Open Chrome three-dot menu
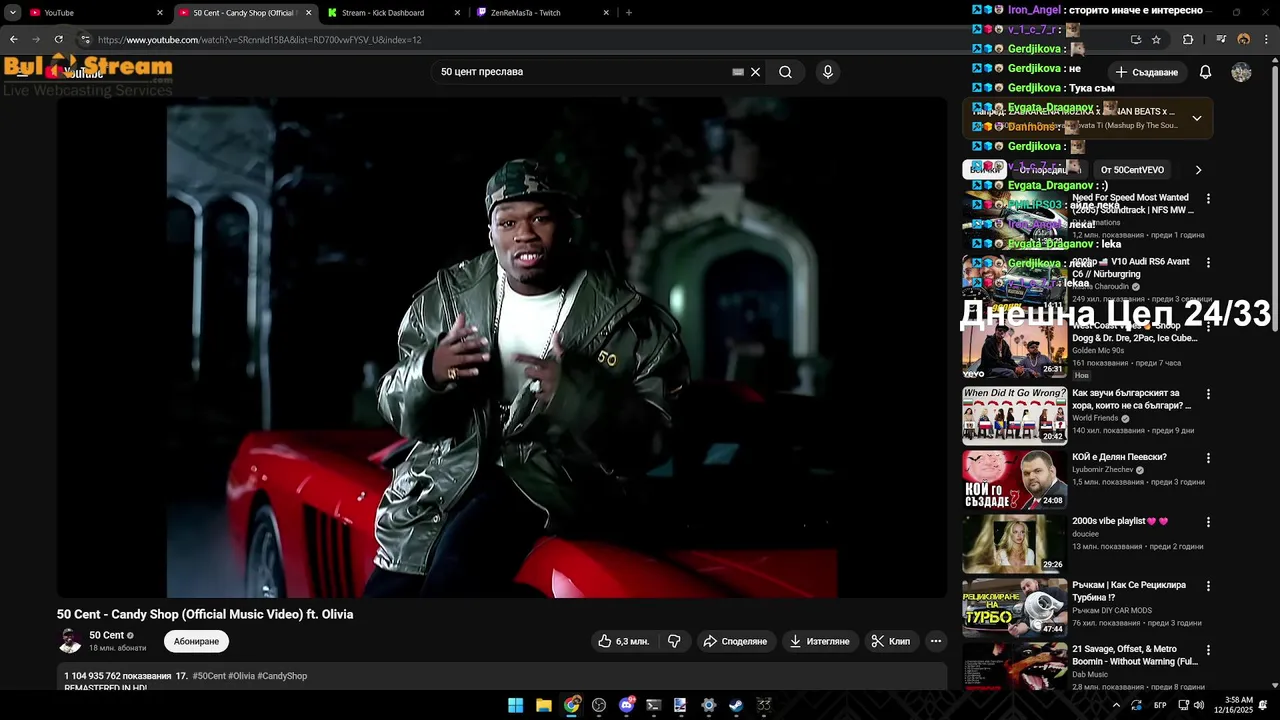 1264,40
